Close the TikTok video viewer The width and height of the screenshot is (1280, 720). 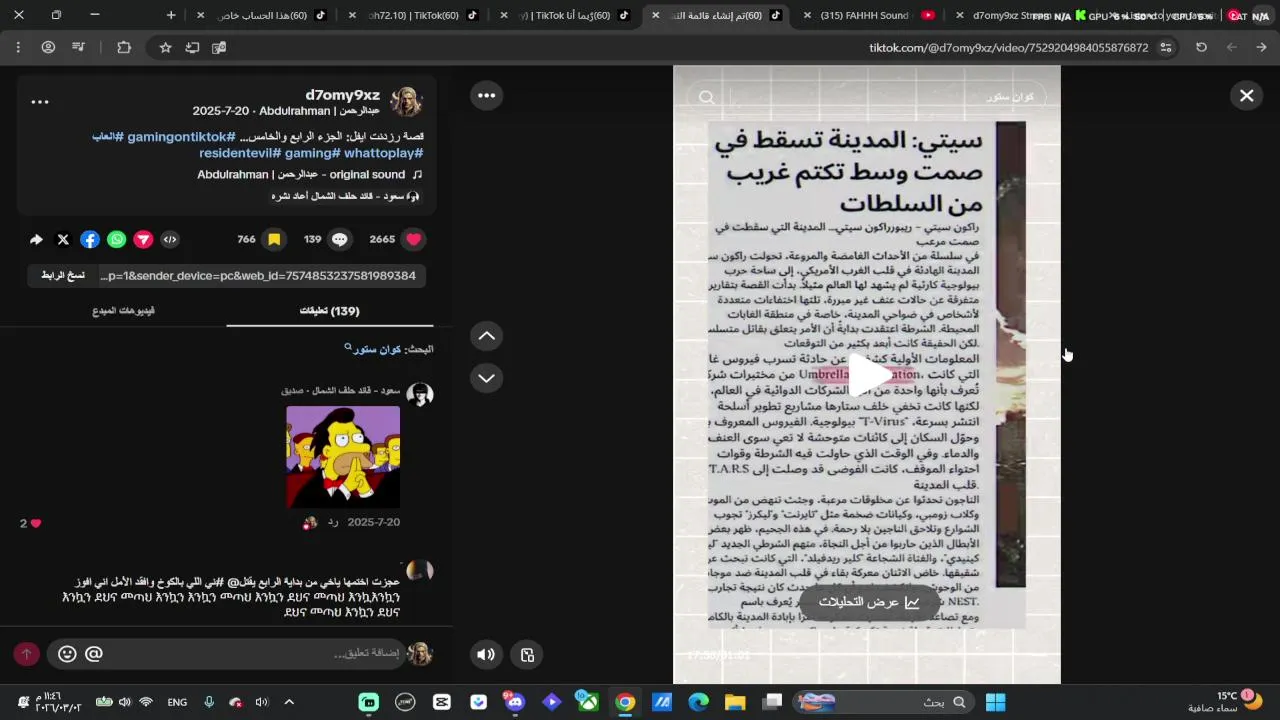1246,95
